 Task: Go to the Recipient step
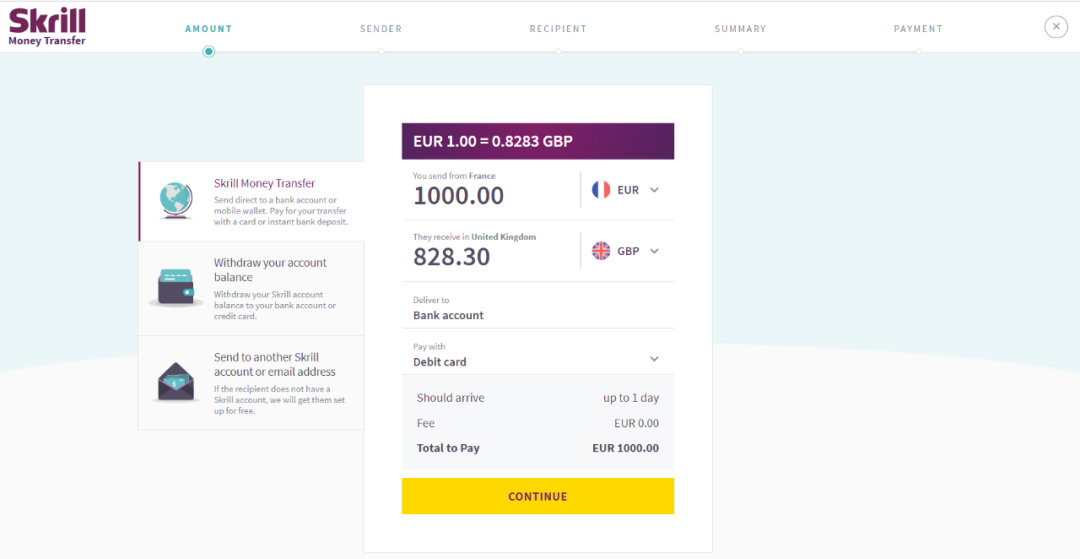point(558,29)
